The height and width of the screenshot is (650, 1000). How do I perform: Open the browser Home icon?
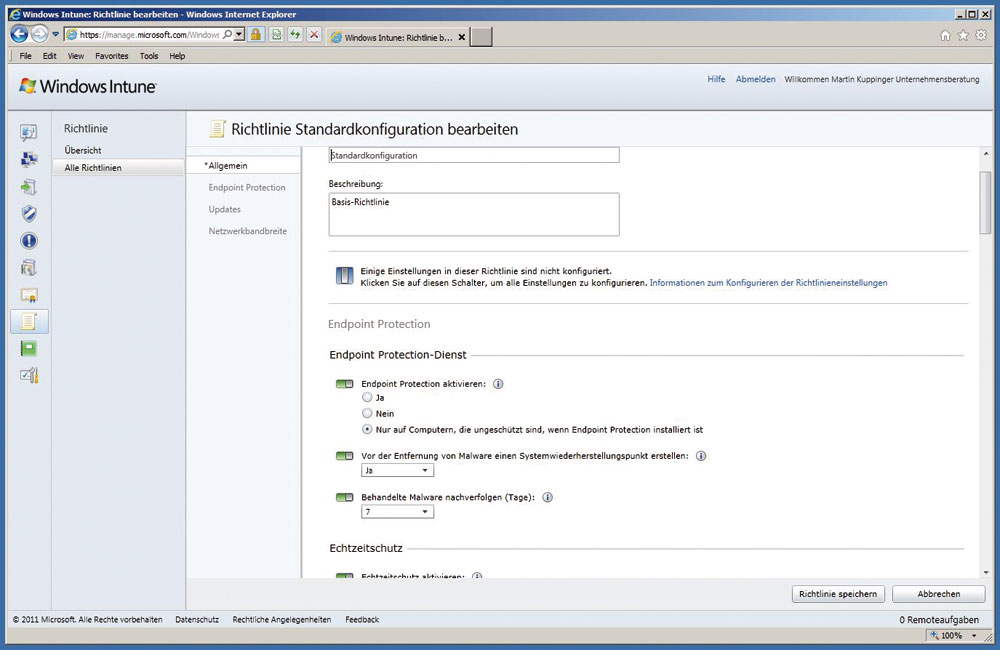[945, 36]
